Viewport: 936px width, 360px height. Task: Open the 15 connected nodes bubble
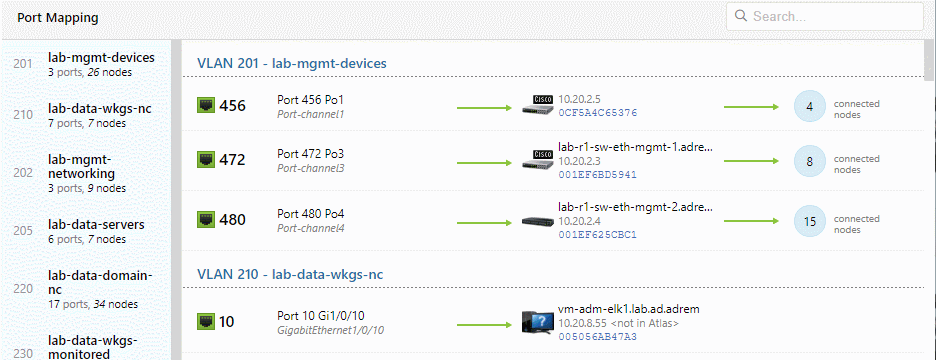point(809,221)
